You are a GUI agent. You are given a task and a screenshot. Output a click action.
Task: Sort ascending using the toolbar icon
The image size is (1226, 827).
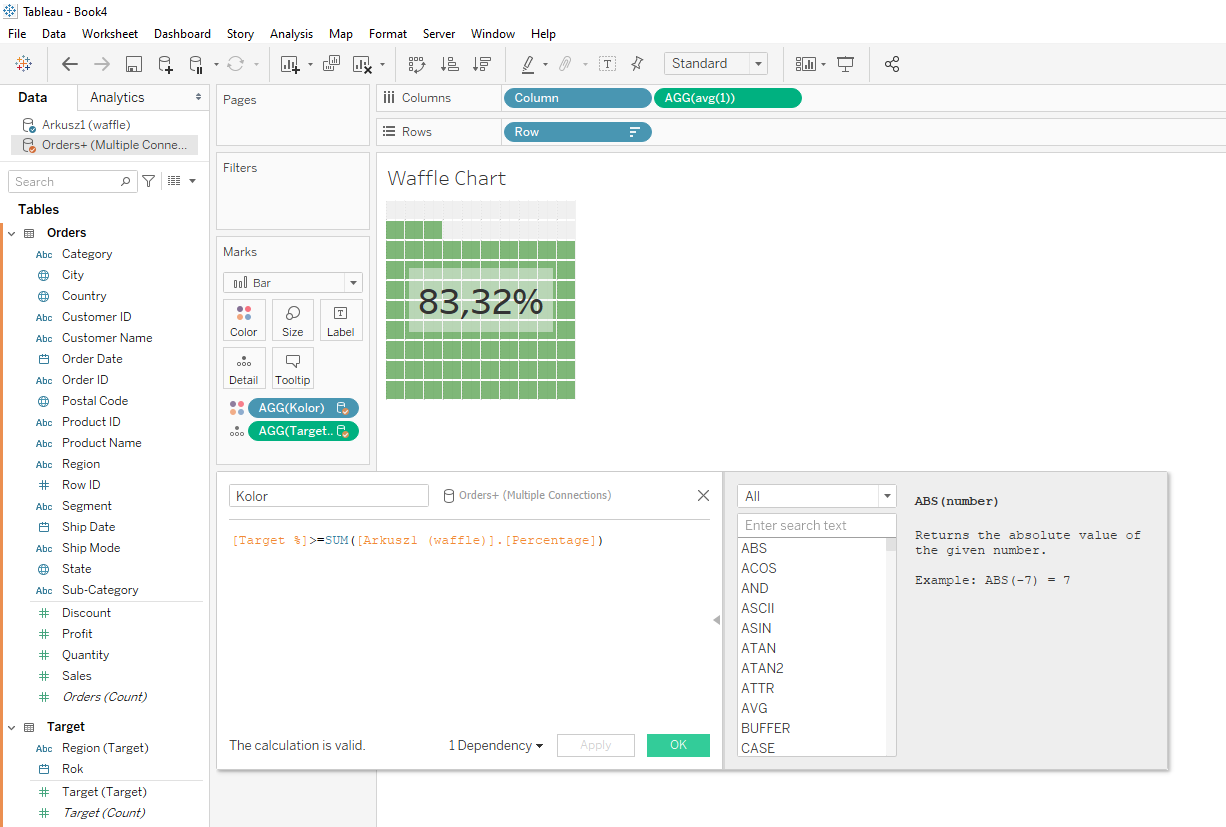[450, 64]
